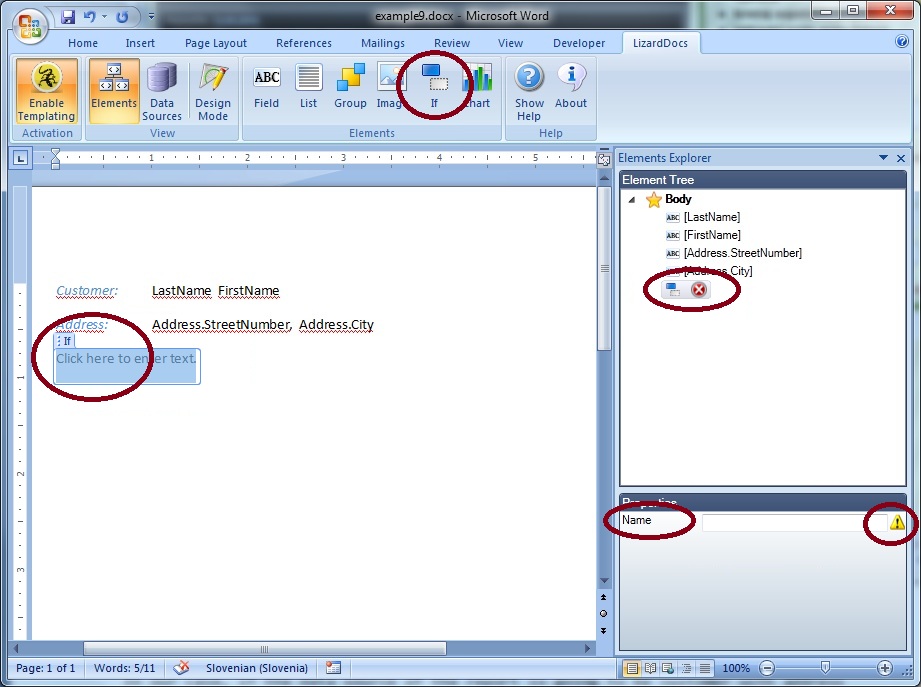The width and height of the screenshot is (921, 687).
Task: Undo the last action
Action: pos(89,16)
